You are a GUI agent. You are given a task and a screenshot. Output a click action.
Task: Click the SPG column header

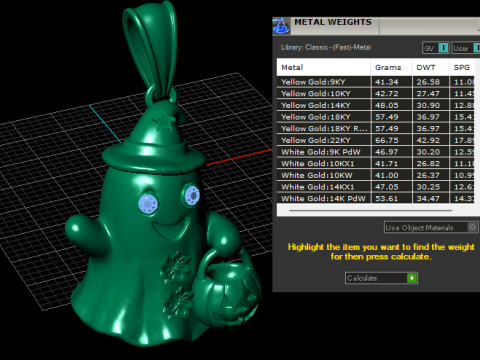462,67
